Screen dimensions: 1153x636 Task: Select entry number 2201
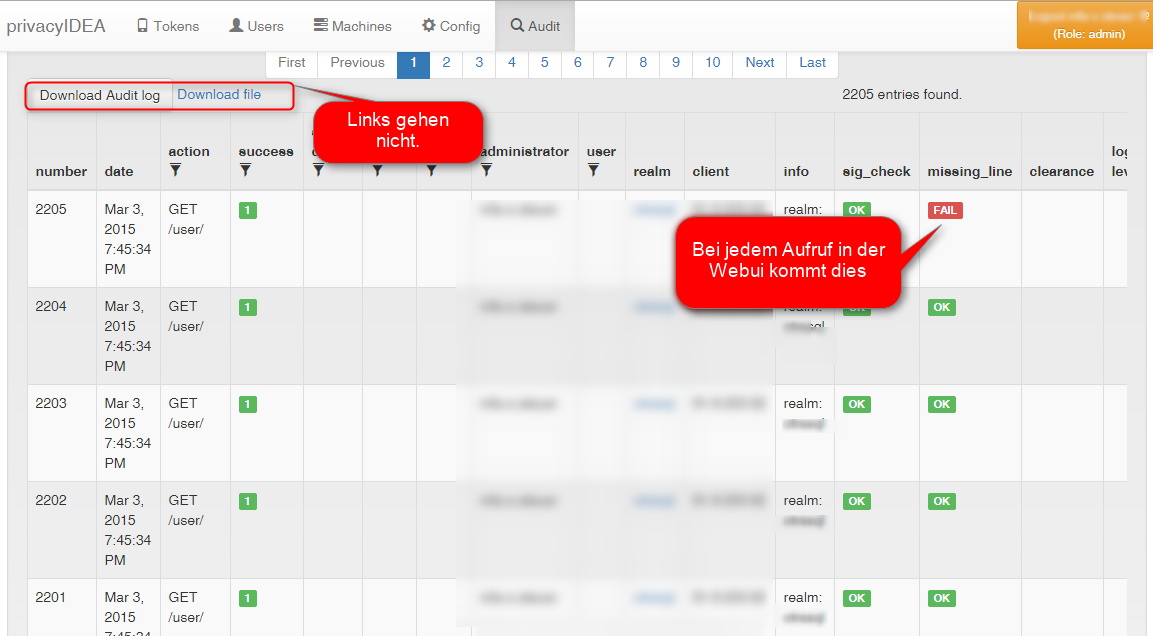click(x=51, y=598)
